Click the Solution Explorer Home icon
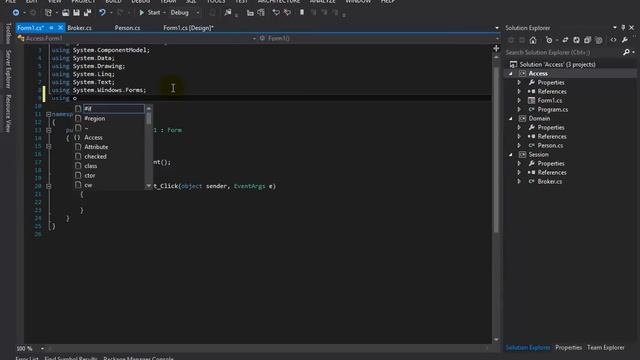The width and height of the screenshot is (640, 360). tap(533, 40)
